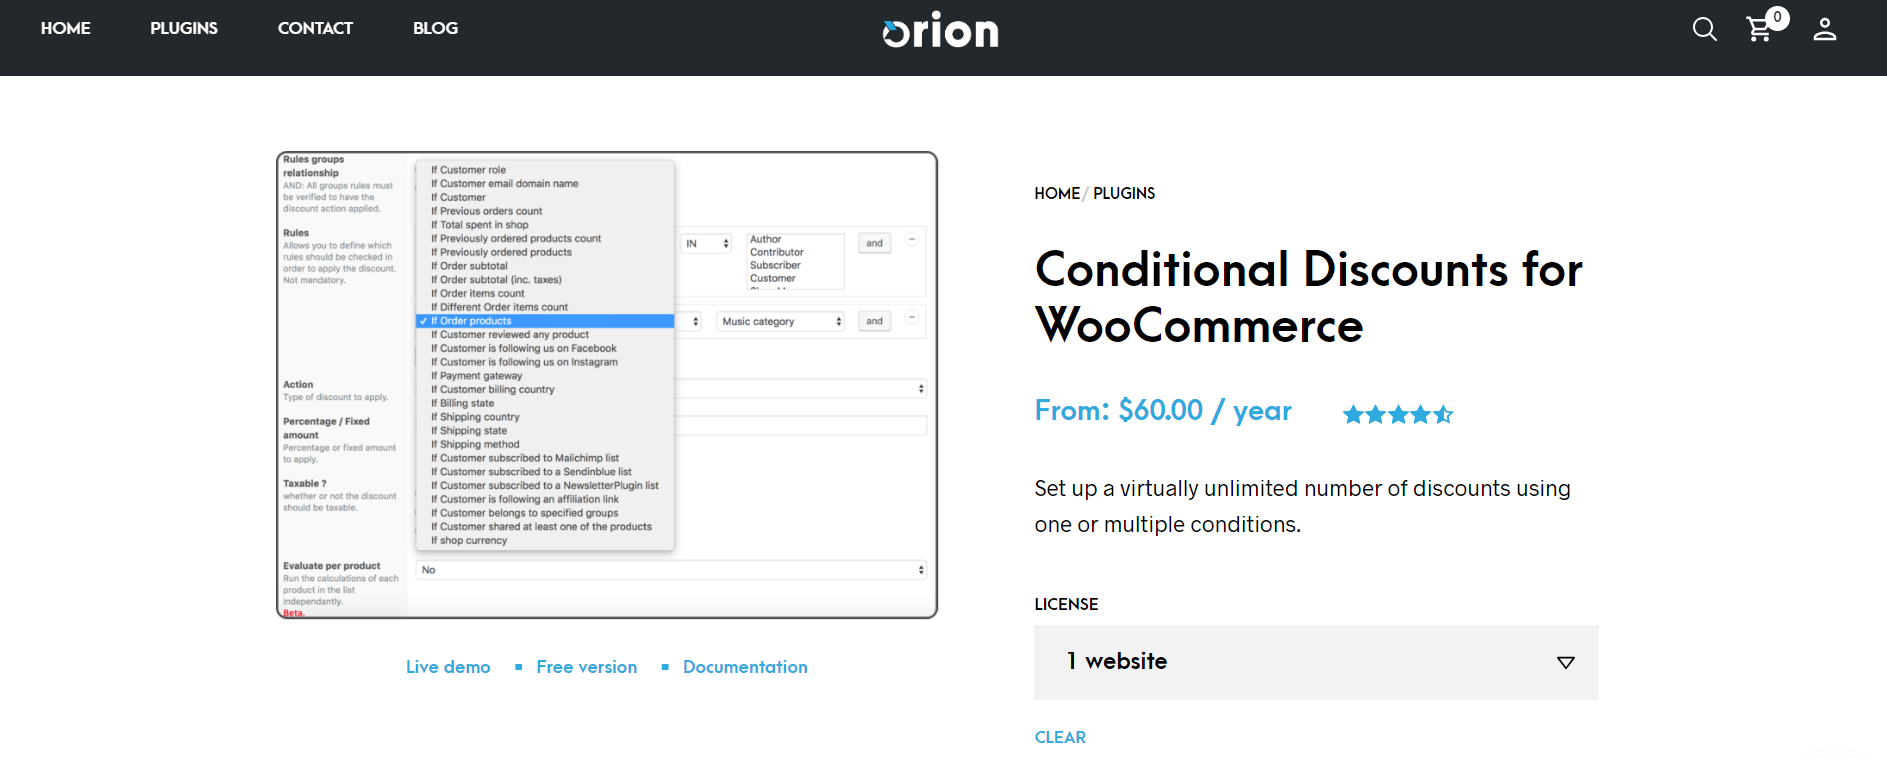Click the CLEAR license selection link
This screenshot has width=1887, height=758.
[1060, 737]
